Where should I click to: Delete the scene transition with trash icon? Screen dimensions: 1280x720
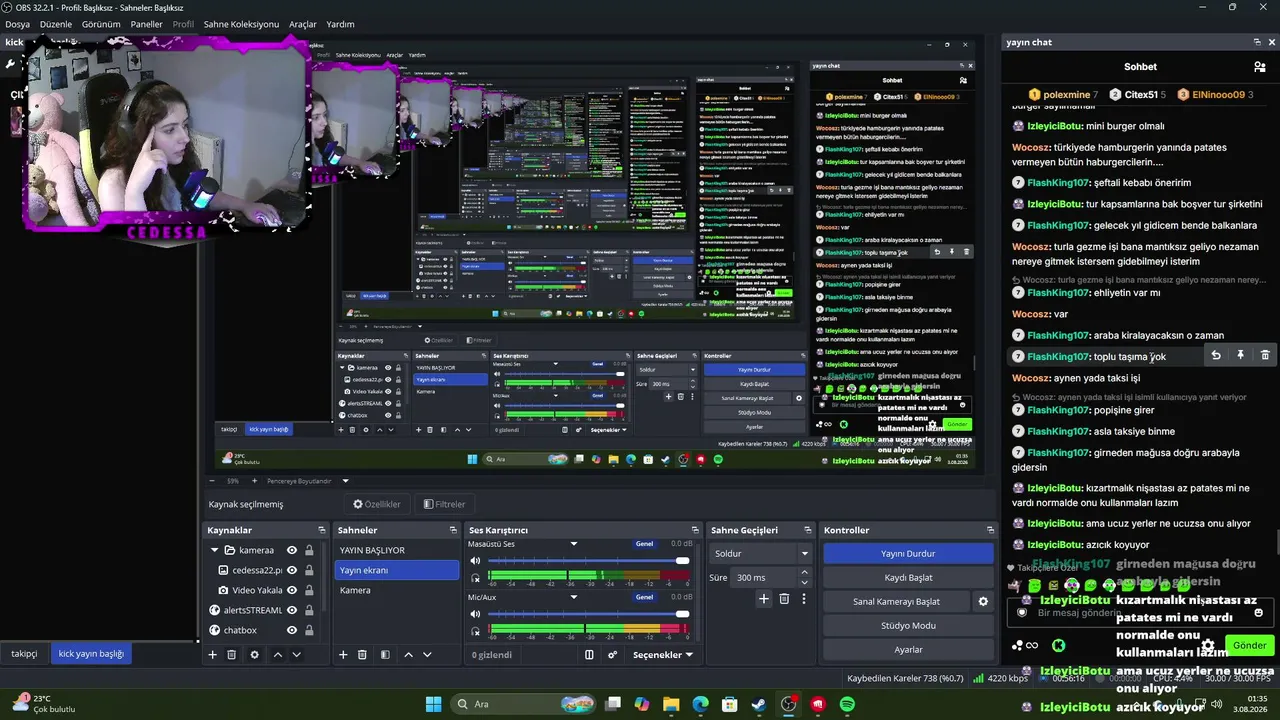(x=784, y=599)
